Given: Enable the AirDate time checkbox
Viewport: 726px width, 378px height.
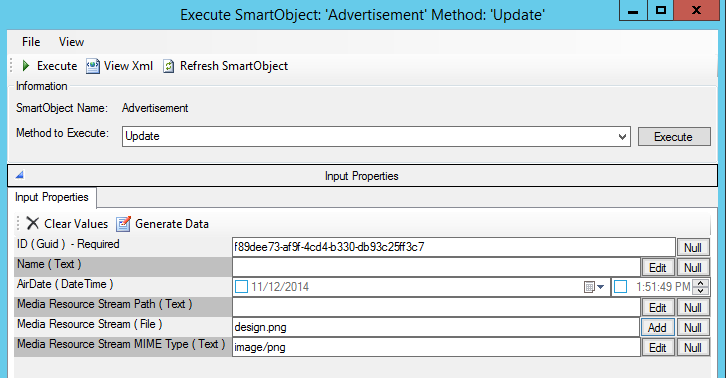Looking at the screenshot, I should coord(620,287).
